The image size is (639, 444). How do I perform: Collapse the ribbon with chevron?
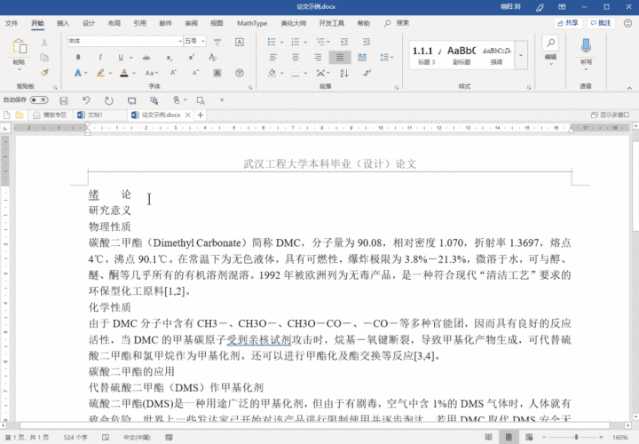coord(629,87)
